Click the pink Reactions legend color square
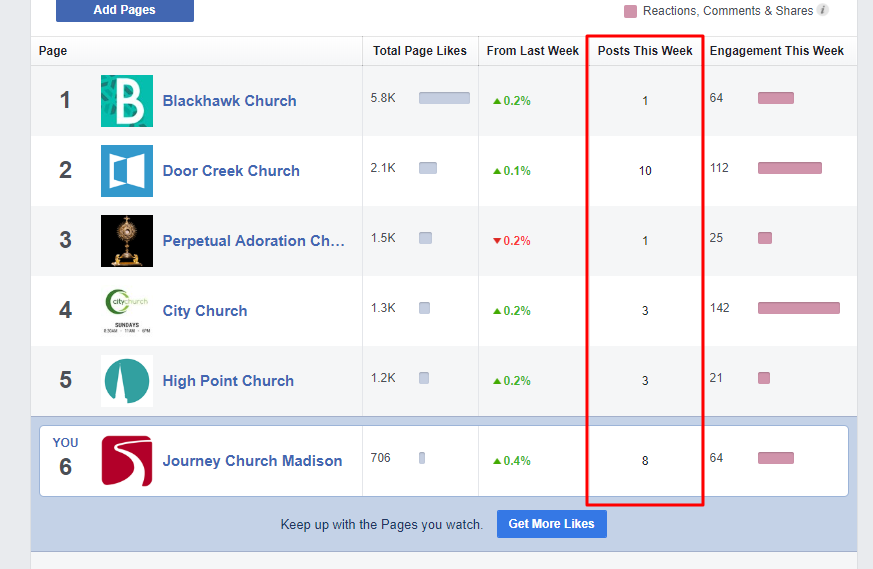The height and width of the screenshot is (569, 873). click(x=630, y=12)
